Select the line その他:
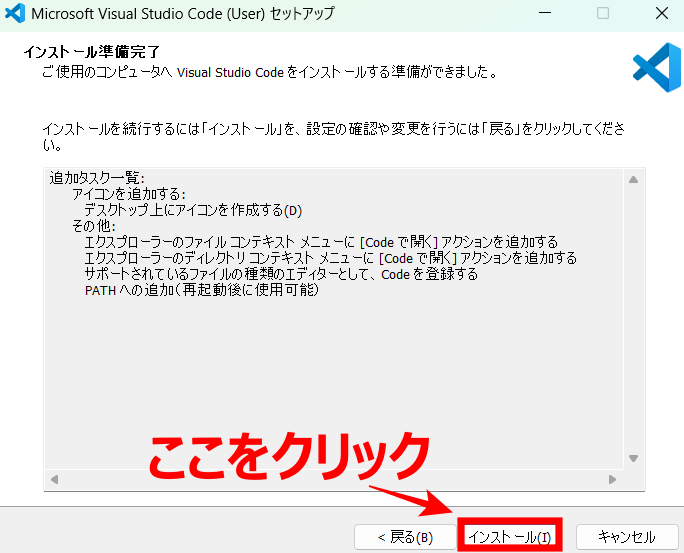The width and height of the screenshot is (684, 553). (94, 226)
